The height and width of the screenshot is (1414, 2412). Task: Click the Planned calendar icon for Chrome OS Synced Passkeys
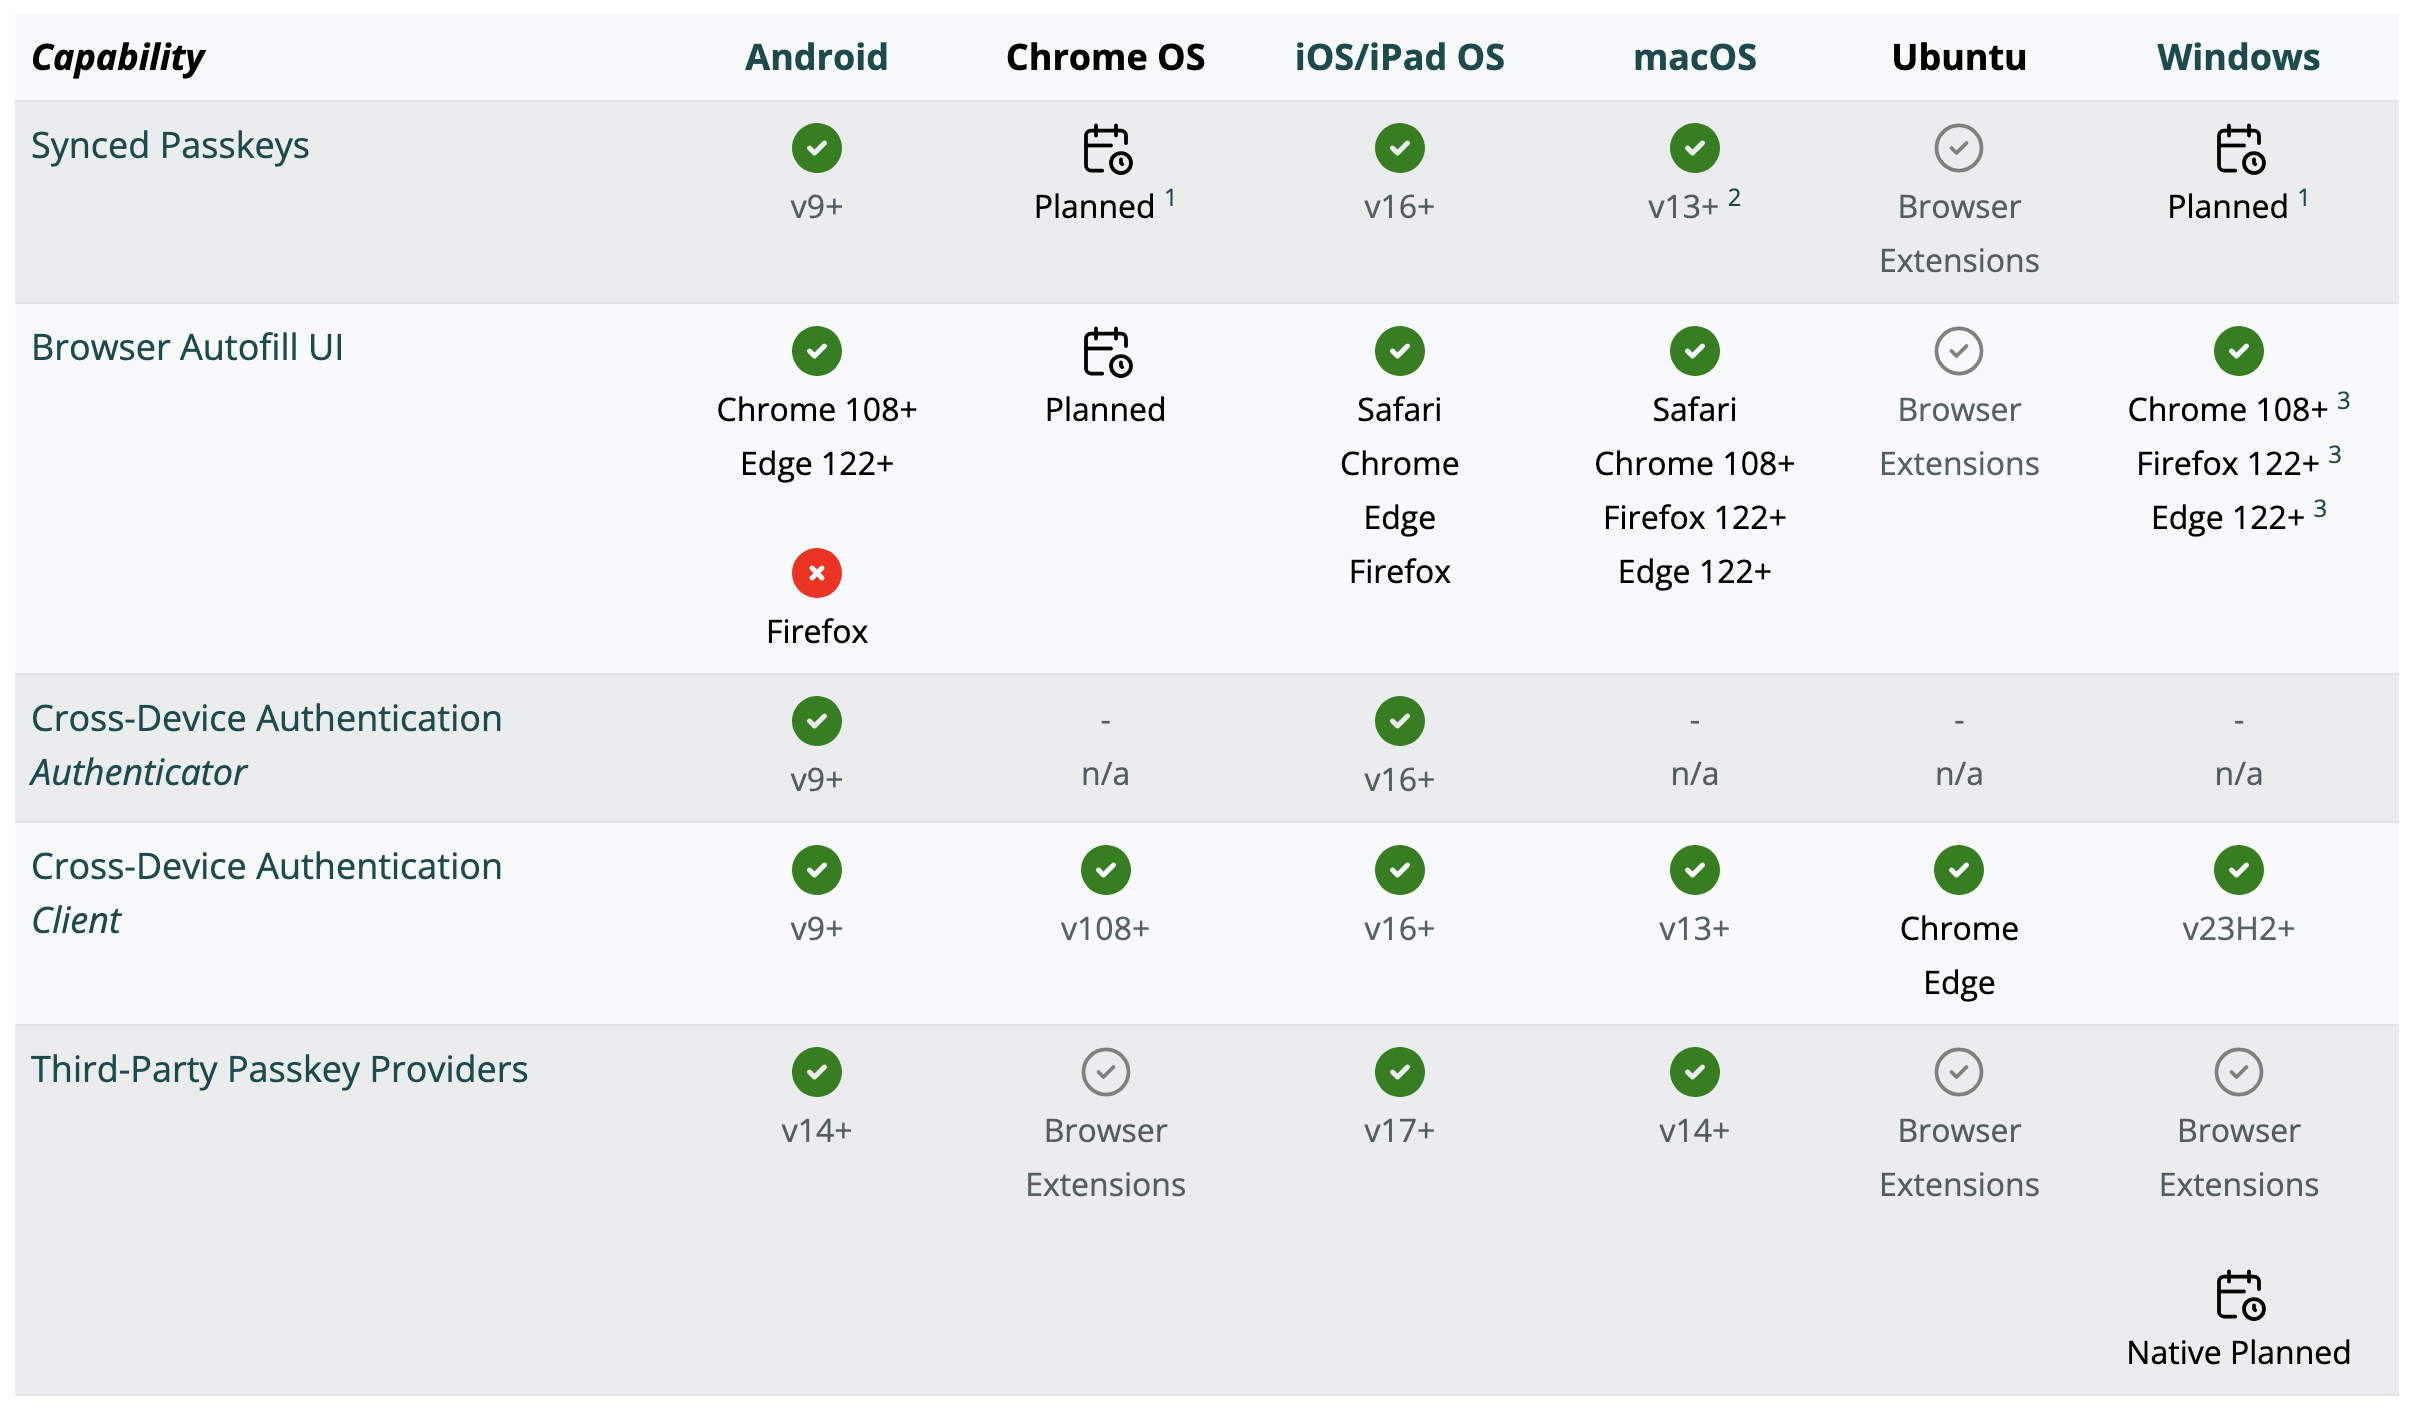(1107, 149)
